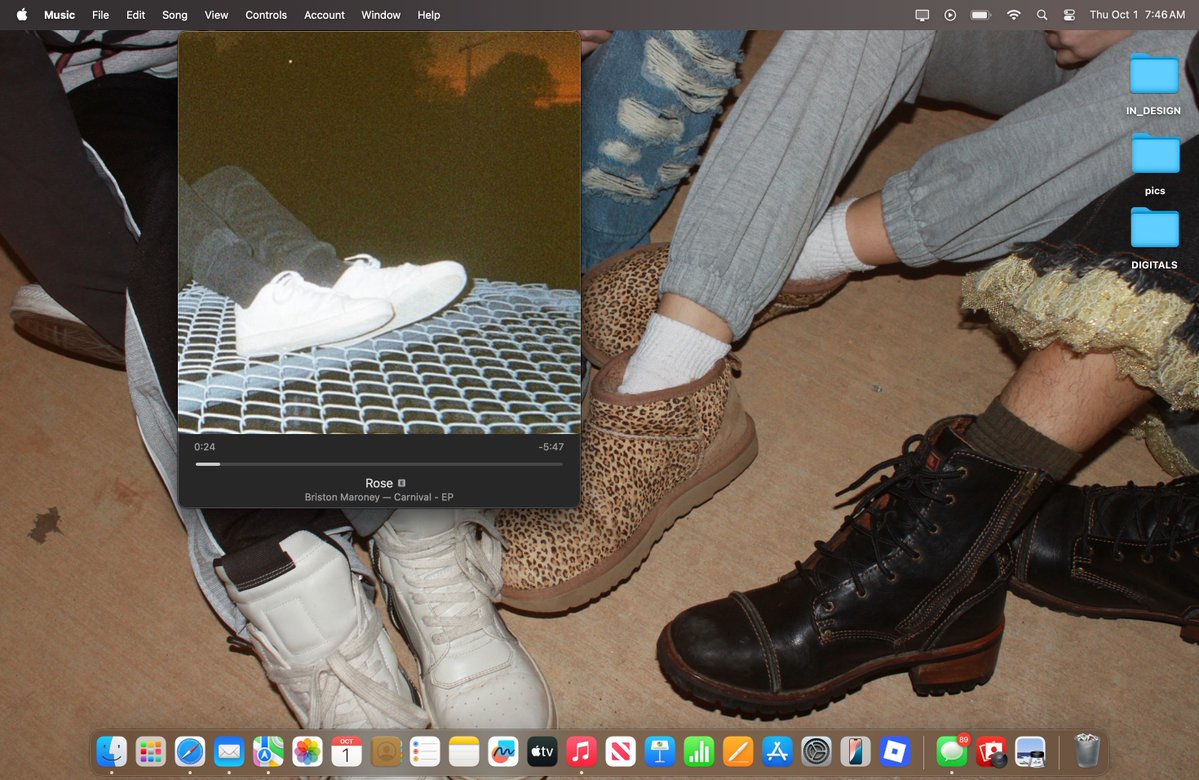Open the Song menu
Viewport: 1199px width, 780px height.
[174, 15]
